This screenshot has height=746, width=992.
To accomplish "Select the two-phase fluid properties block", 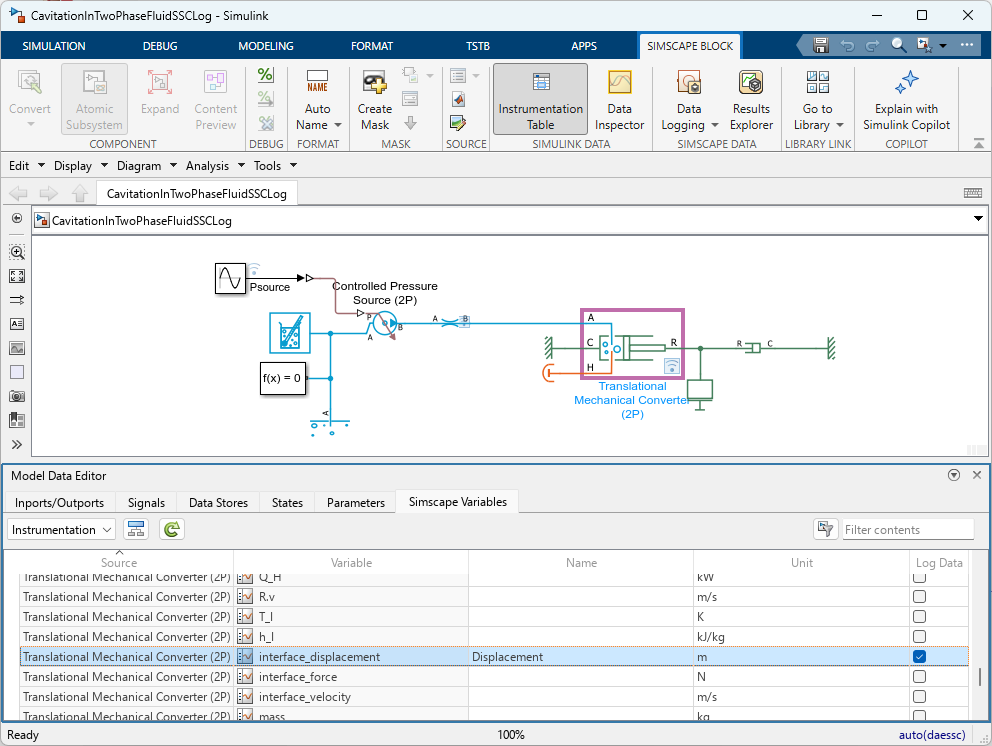I will pos(290,333).
